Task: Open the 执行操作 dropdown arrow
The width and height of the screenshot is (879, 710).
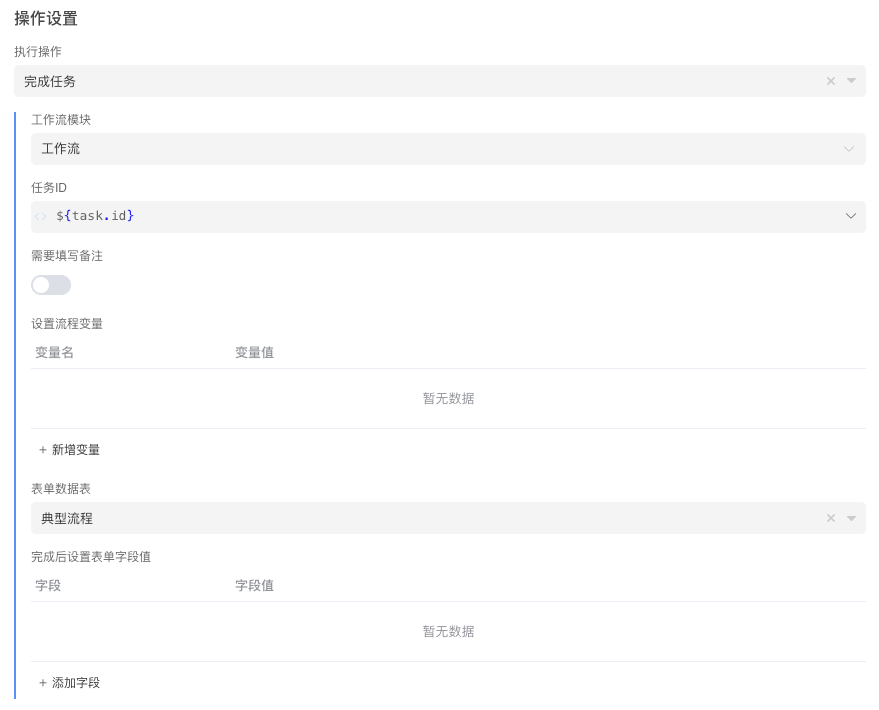Action: [851, 81]
